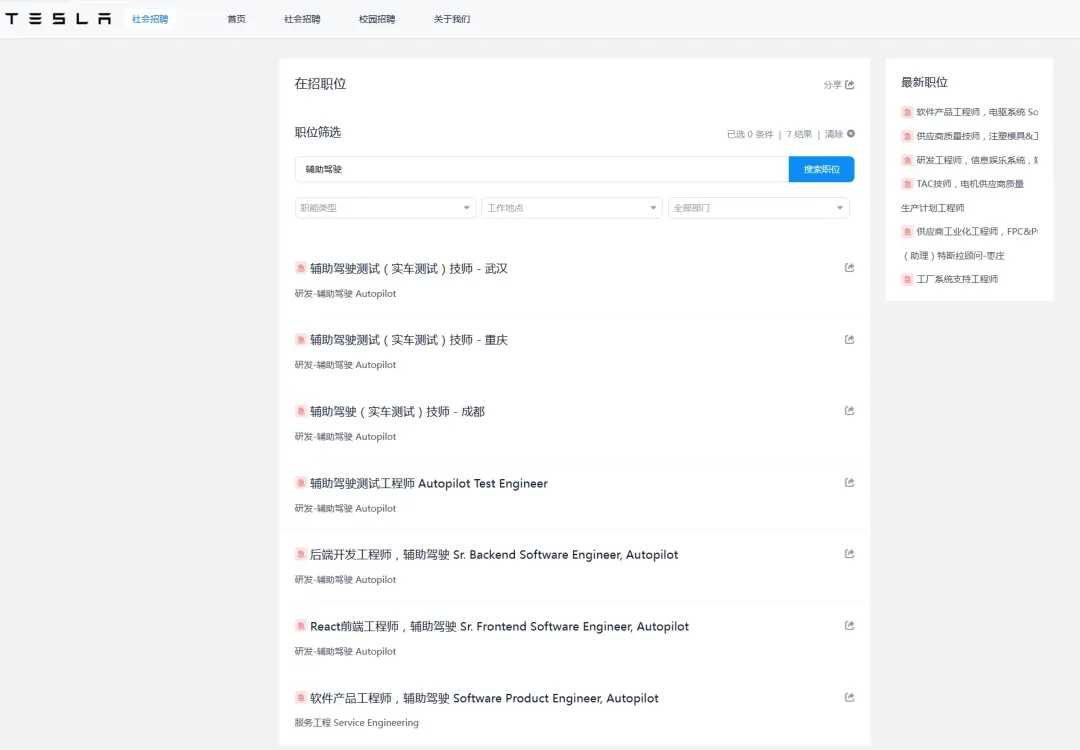Click urgent badge beside Autopilot Test Engineer
This screenshot has width=1080, height=750.
pyautogui.click(x=300, y=483)
